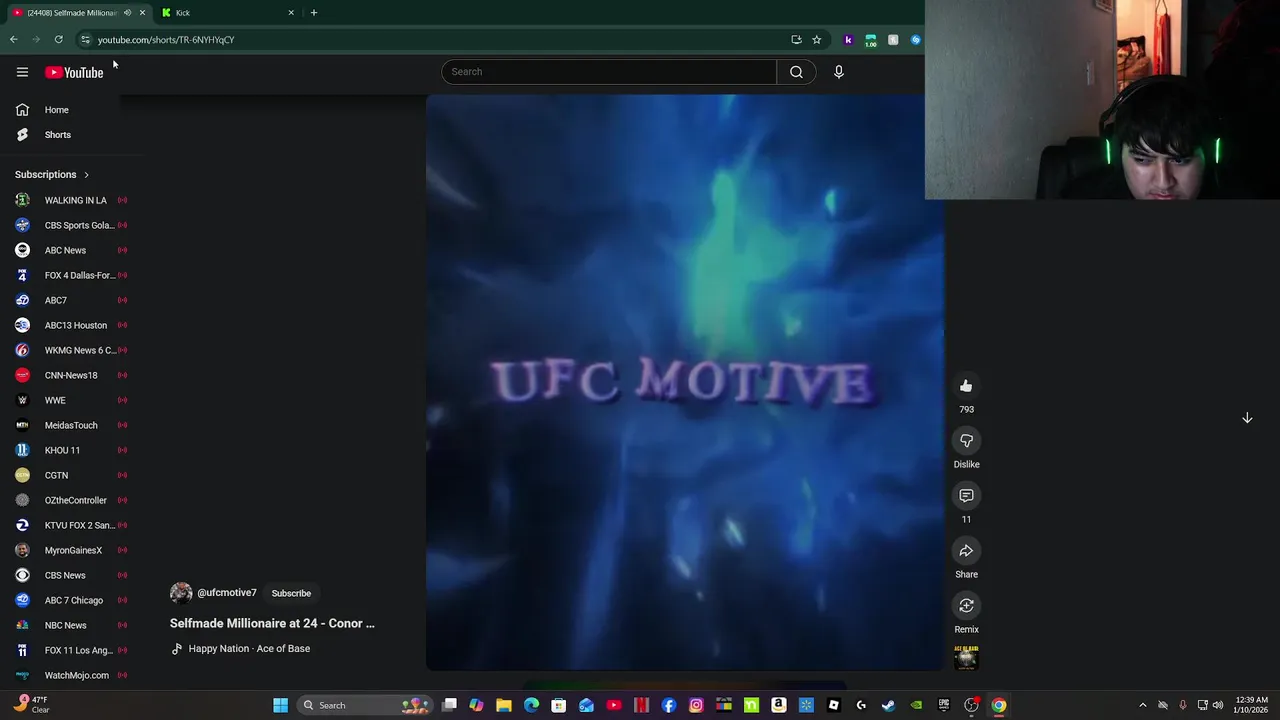Open the NBC News subscription
This screenshot has height=720, width=1280.
coord(70,625)
